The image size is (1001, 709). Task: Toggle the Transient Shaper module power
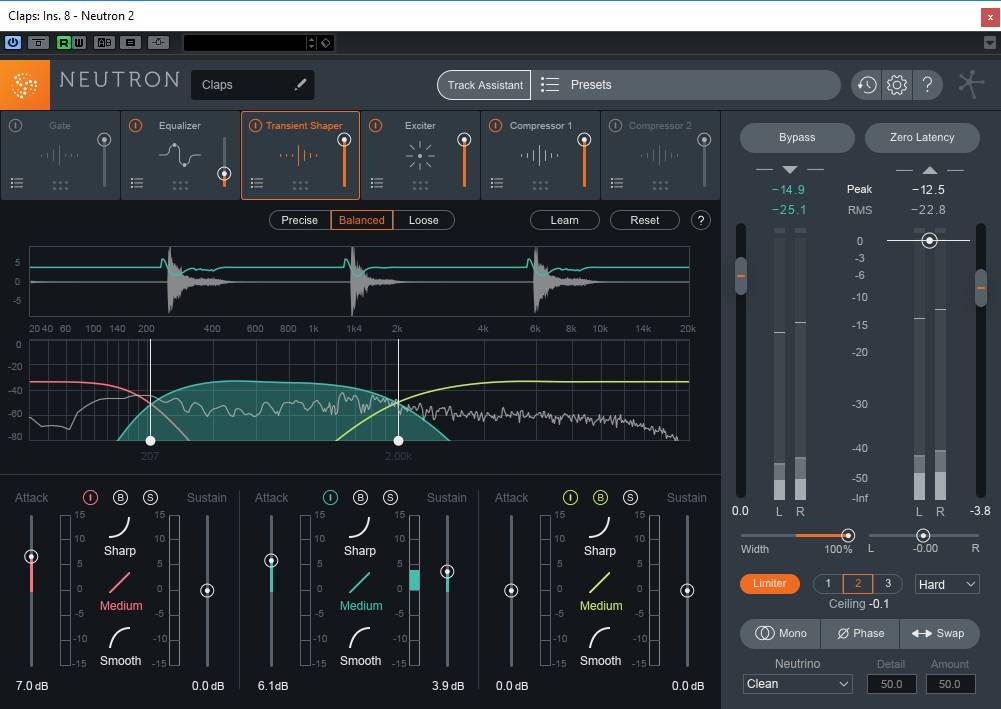click(255, 126)
